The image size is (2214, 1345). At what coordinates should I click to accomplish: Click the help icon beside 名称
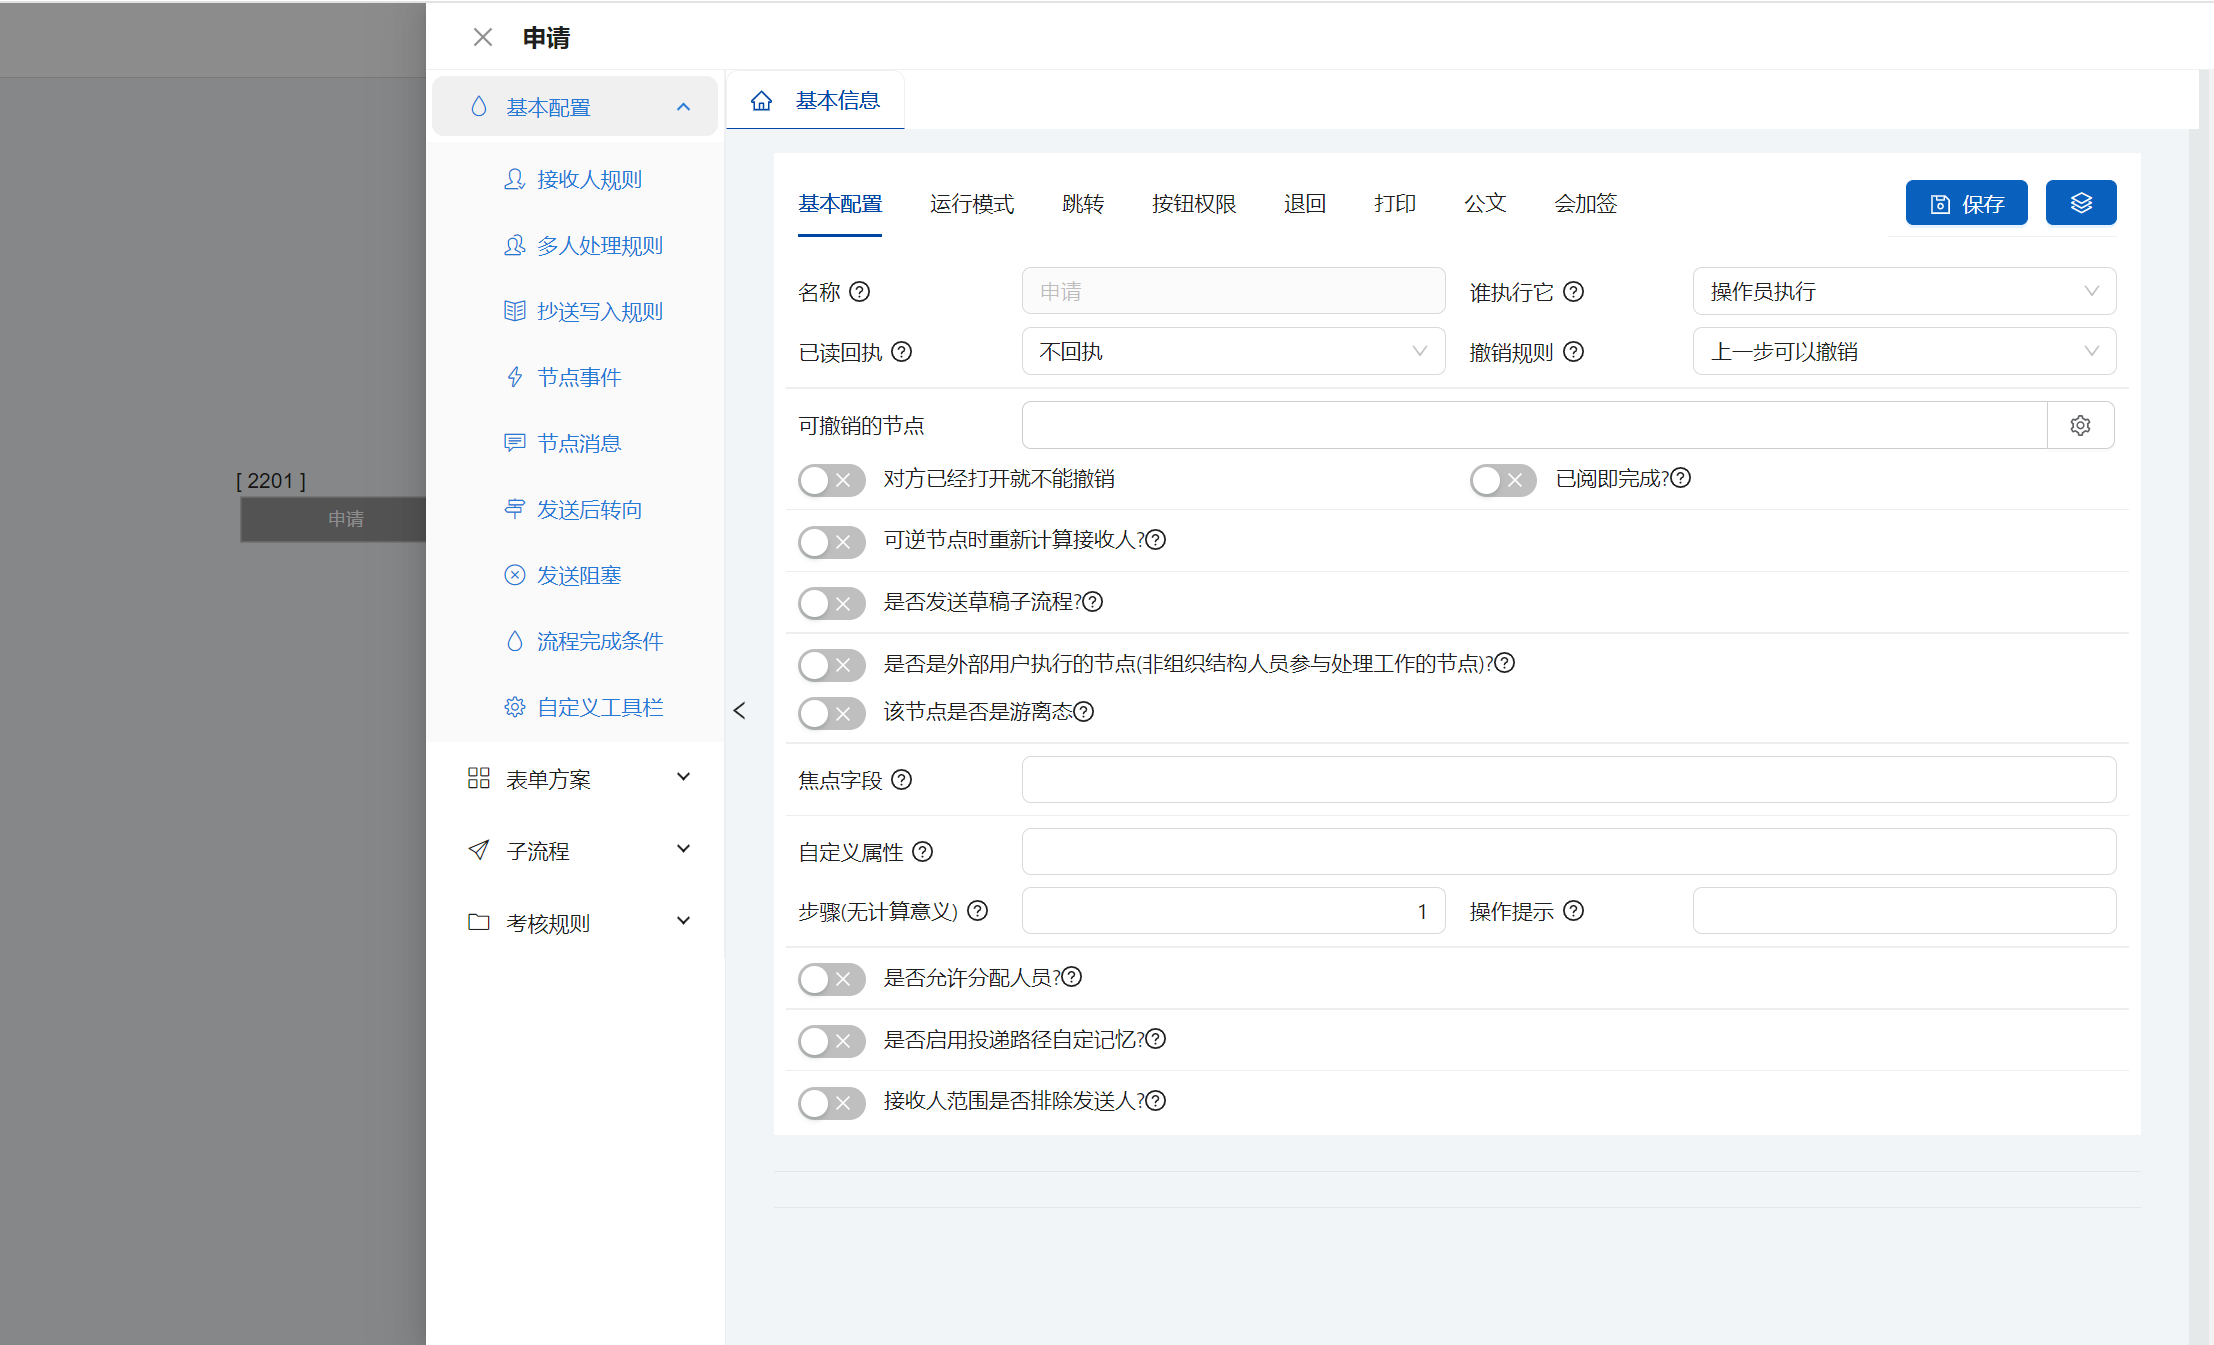(860, 291)
